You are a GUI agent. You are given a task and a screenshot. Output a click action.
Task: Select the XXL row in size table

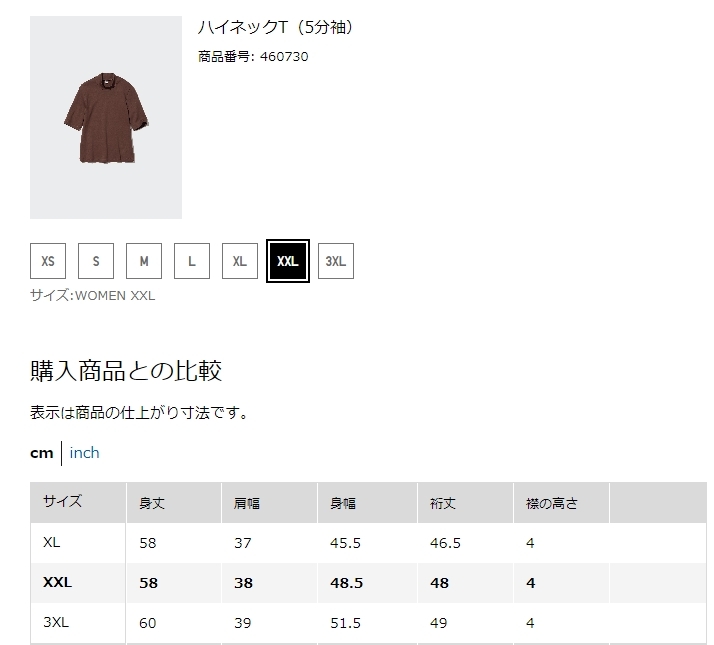click(x=57, y=583)
